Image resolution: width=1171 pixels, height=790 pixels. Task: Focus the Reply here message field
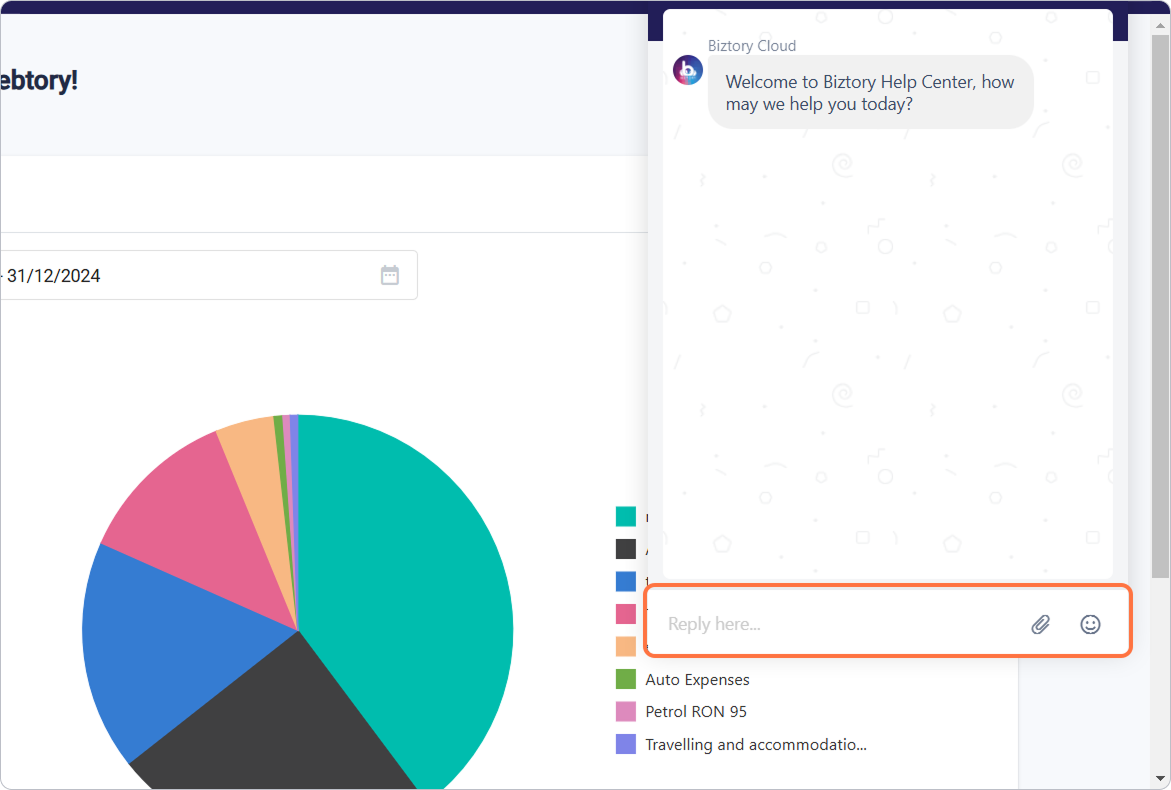836,624
